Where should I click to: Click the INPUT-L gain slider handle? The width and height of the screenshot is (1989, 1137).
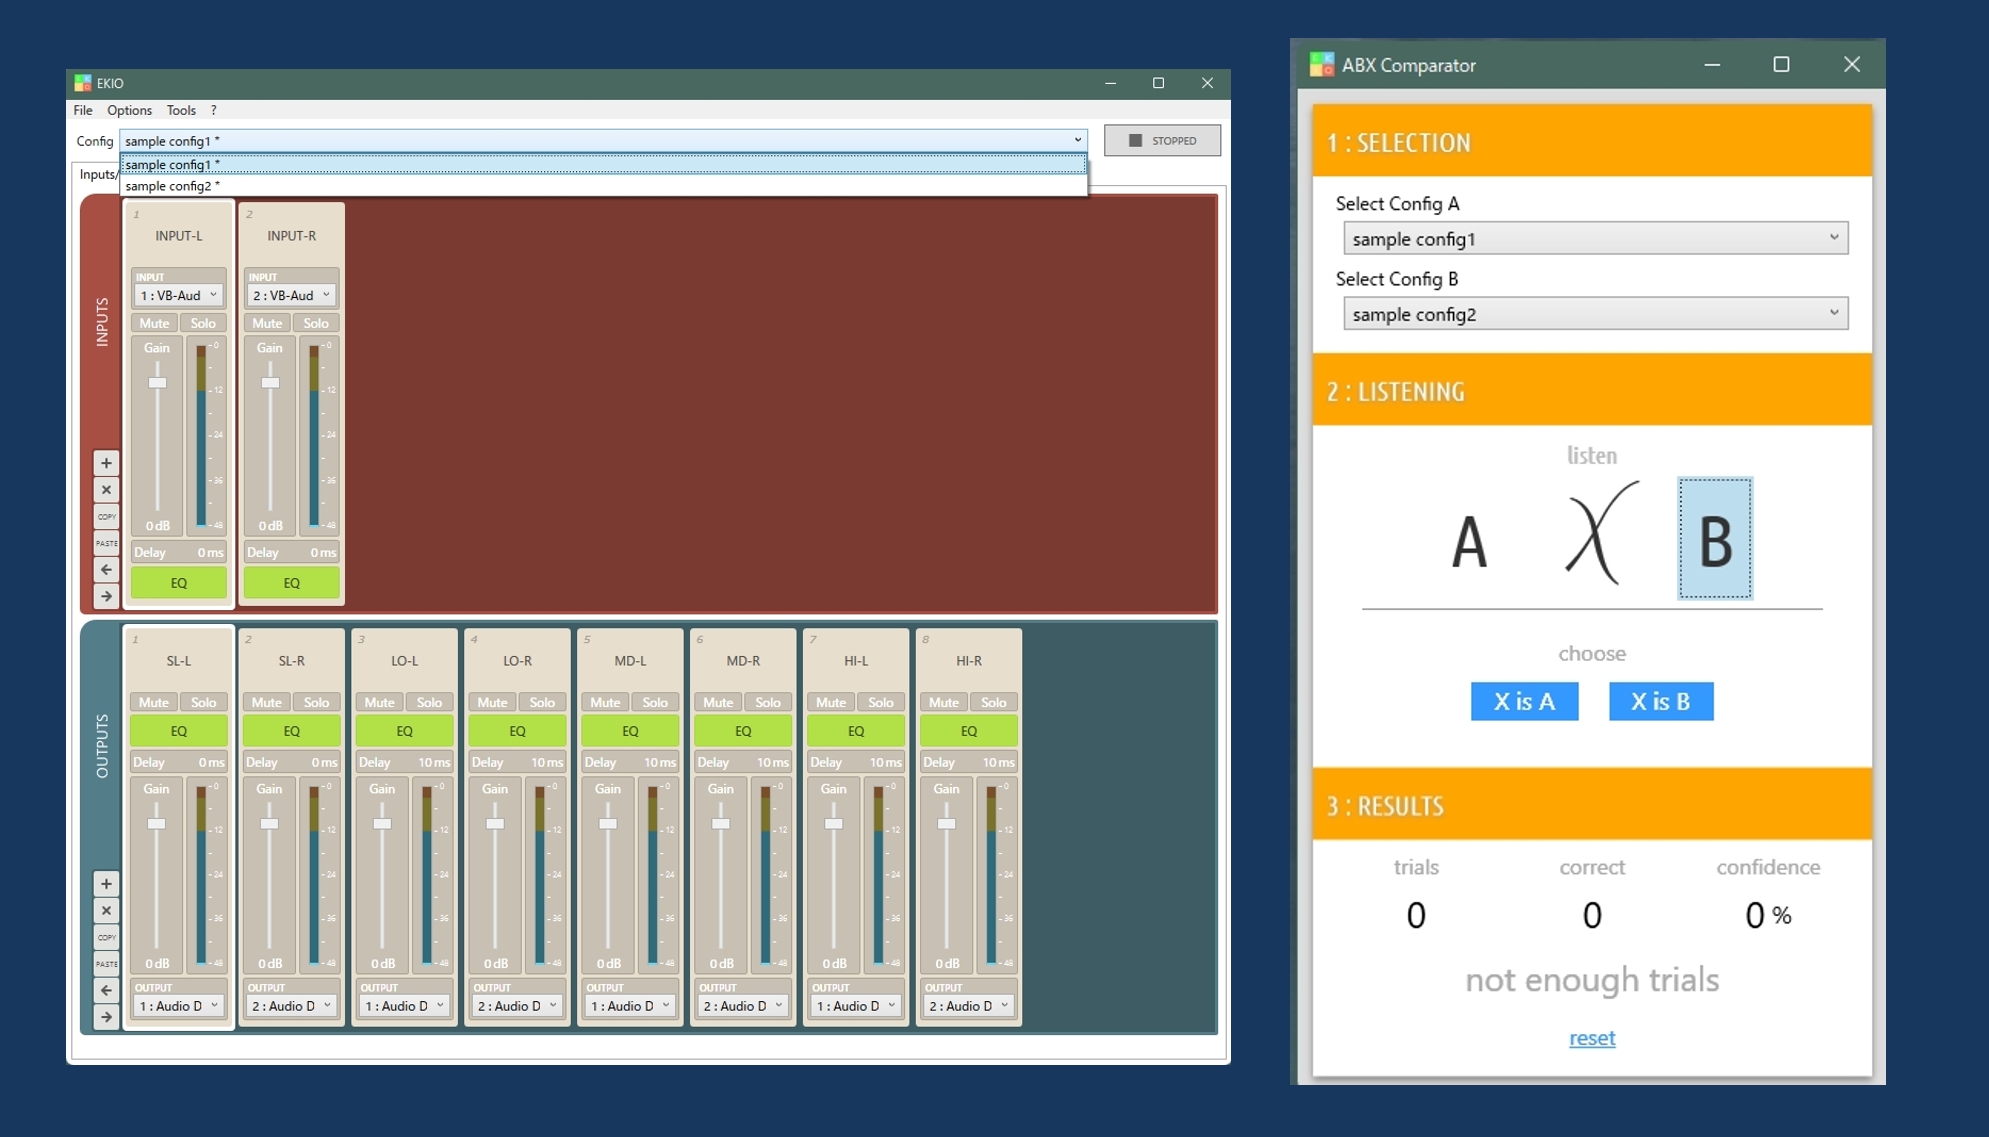pos(157,383)
